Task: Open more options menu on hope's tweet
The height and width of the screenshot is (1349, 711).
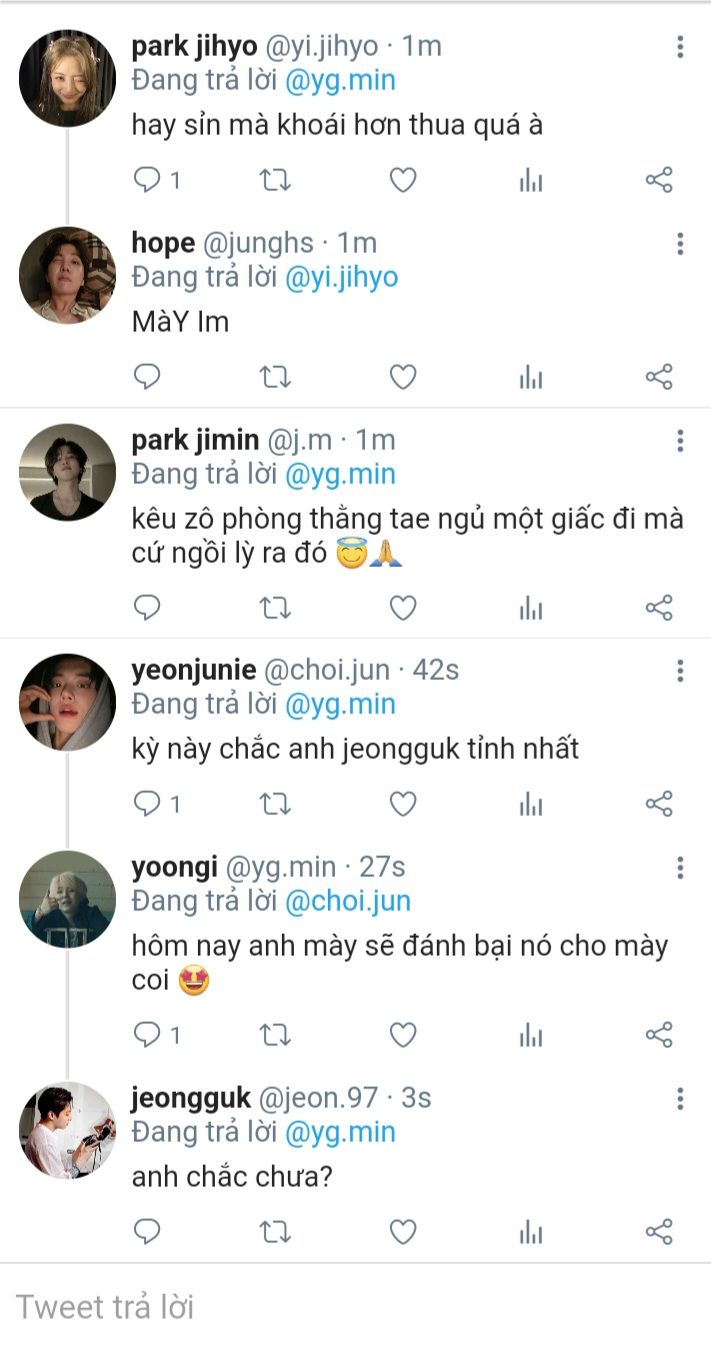Action: (680, 243)
